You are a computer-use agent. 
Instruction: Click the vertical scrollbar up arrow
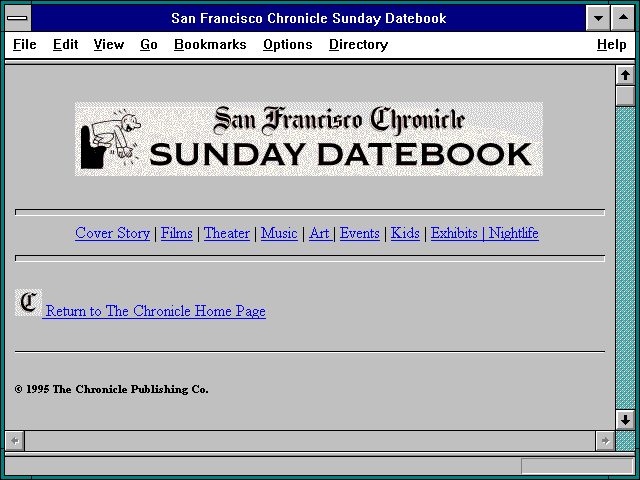pyautogui.click(x=625, y=75)
